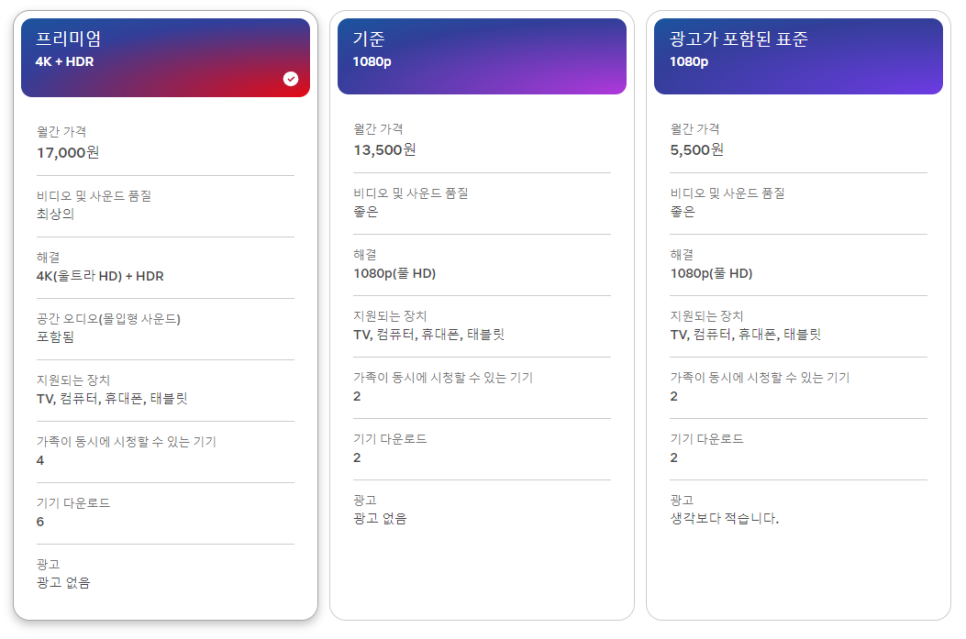The image size is (966, 639).
Task: Click the 13,500원 monthly price
Action: [x=384, y=150]
